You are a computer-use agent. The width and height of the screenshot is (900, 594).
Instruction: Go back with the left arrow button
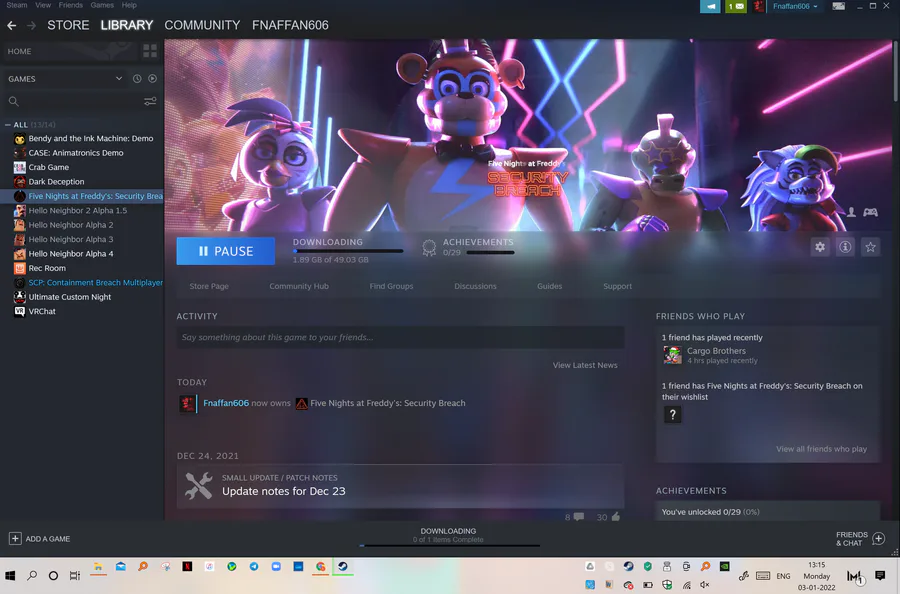point(11,25)
